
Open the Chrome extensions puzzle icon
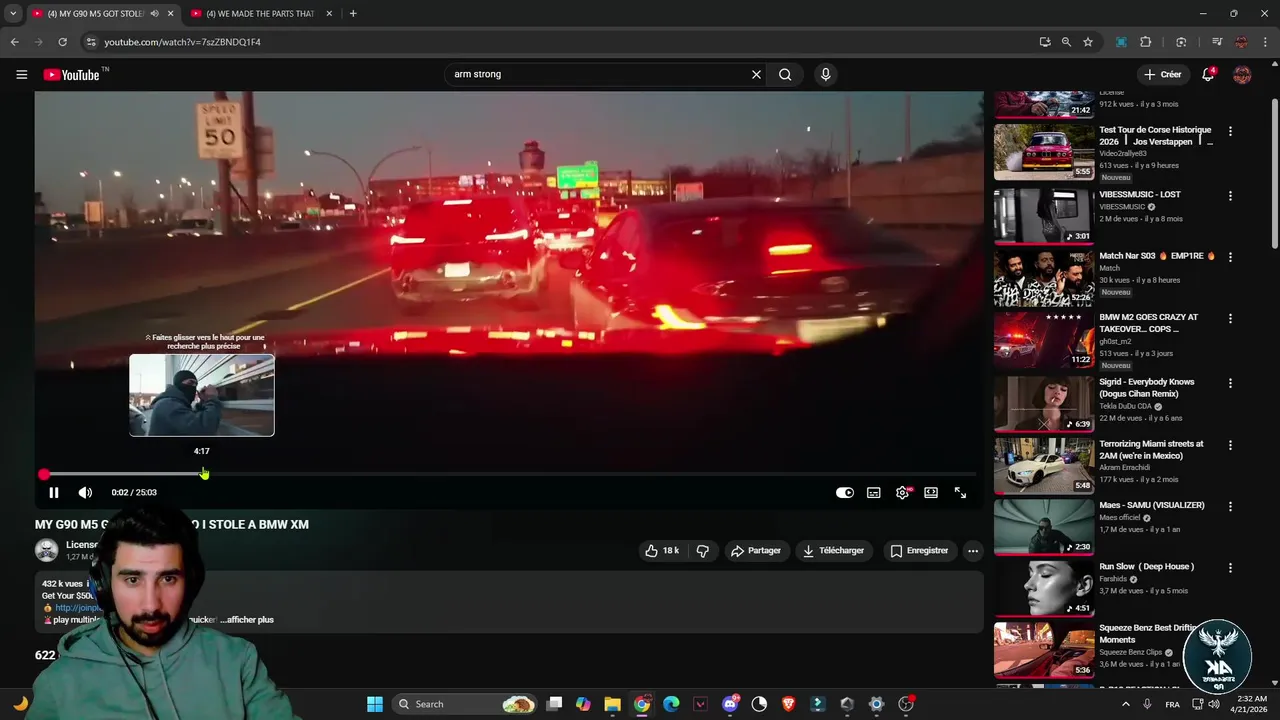click(x=1146, y=42)
